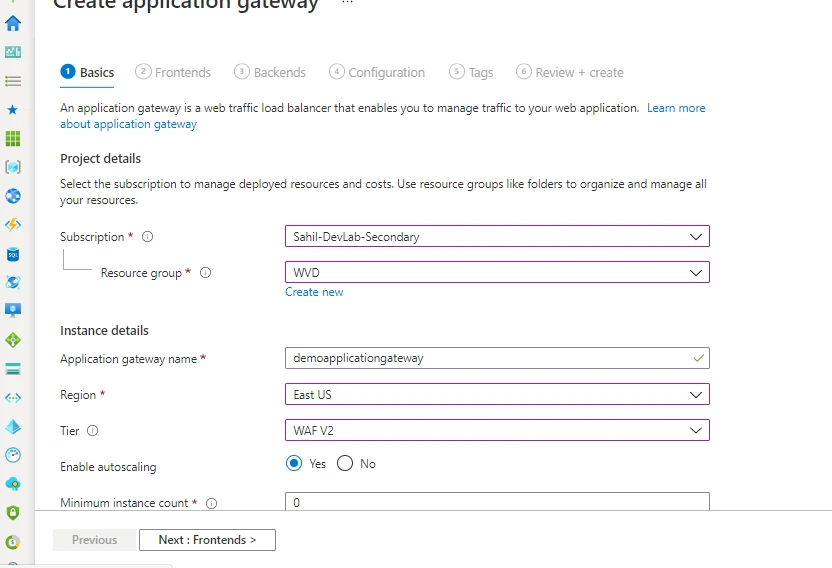Click the Home icon in sidebar

tap(13, 23)
